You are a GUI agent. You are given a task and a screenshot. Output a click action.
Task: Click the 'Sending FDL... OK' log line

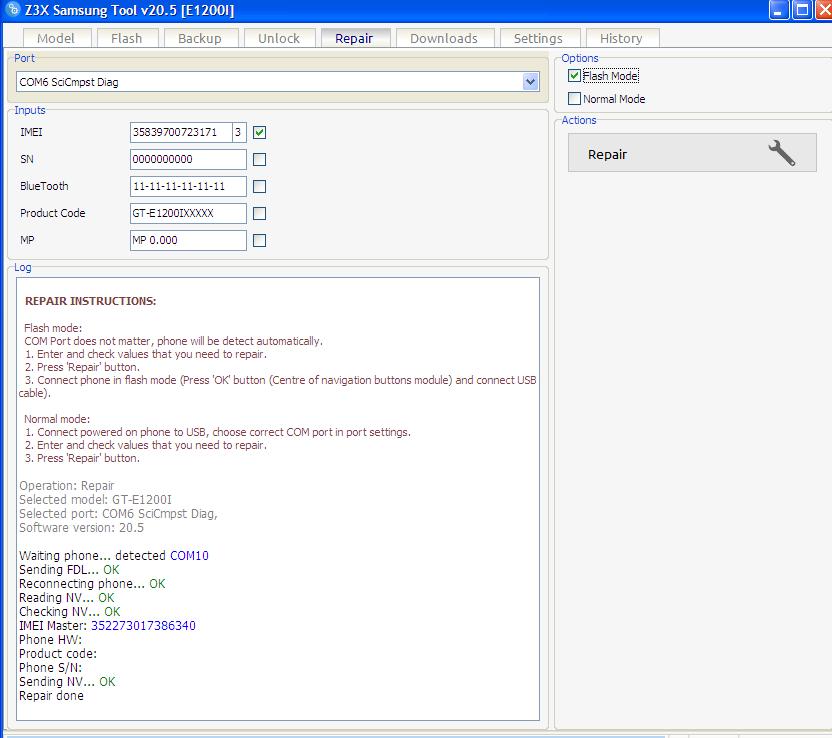click(x=70, y=570)
